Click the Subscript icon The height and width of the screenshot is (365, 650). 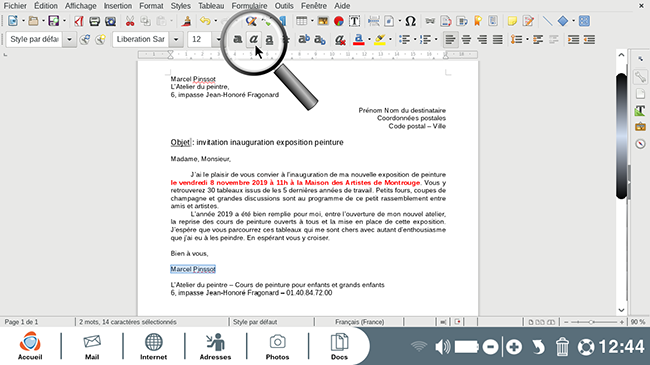[x=320, y=39]
